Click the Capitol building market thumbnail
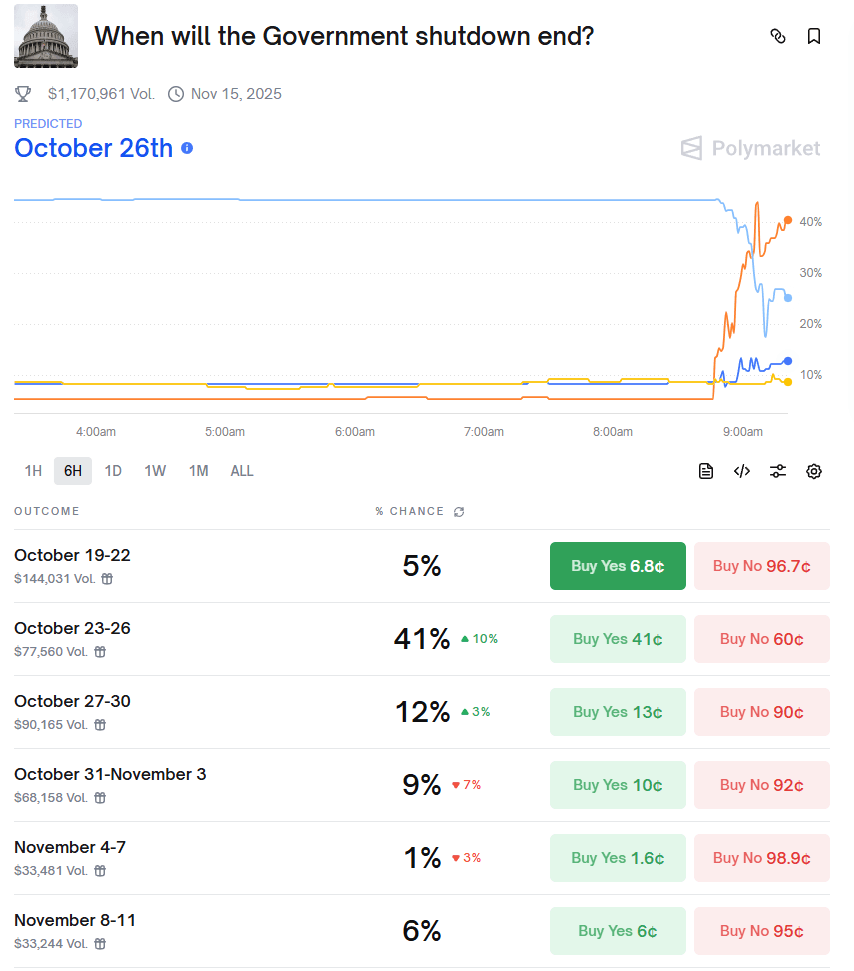 coord(46,36)
